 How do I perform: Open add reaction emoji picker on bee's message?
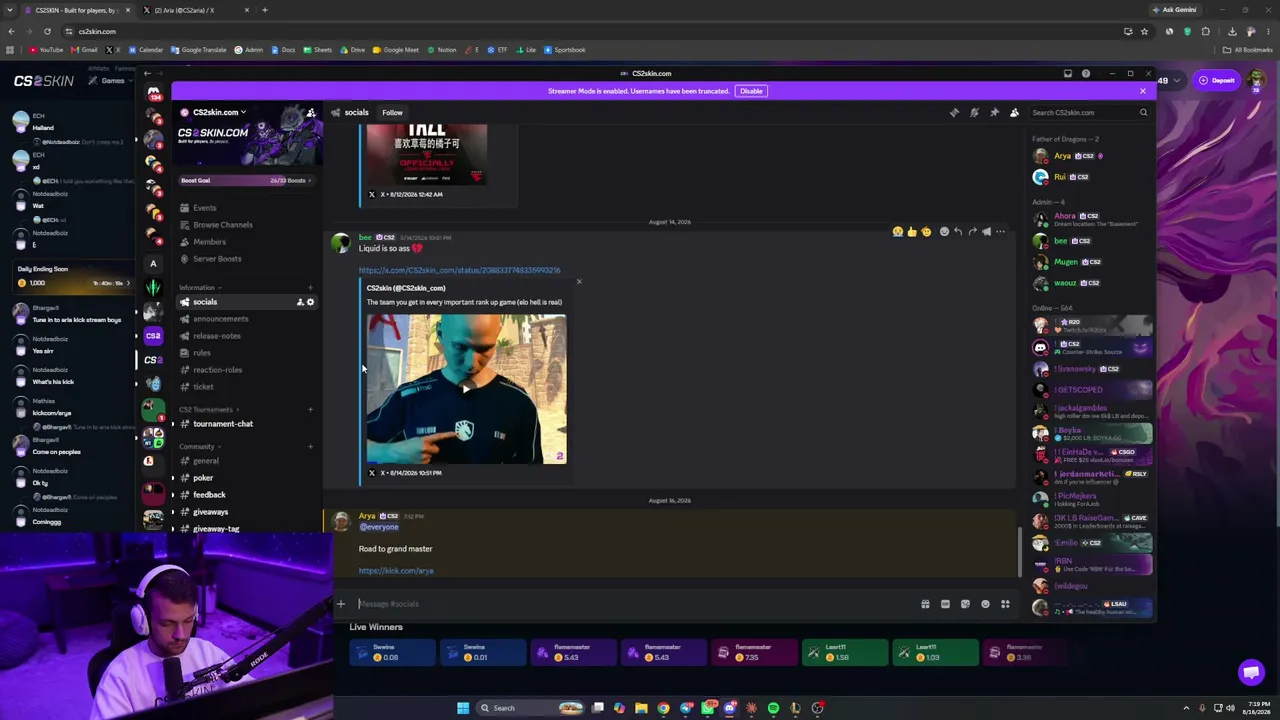944,232
